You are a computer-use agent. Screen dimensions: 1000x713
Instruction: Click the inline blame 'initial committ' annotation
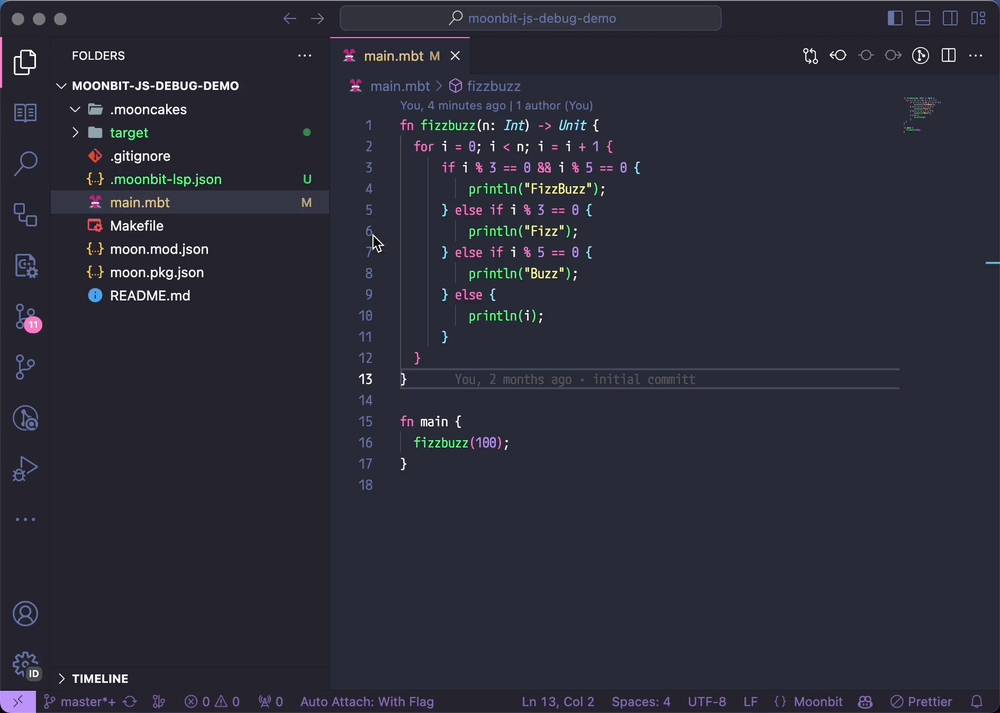[575, 379]
